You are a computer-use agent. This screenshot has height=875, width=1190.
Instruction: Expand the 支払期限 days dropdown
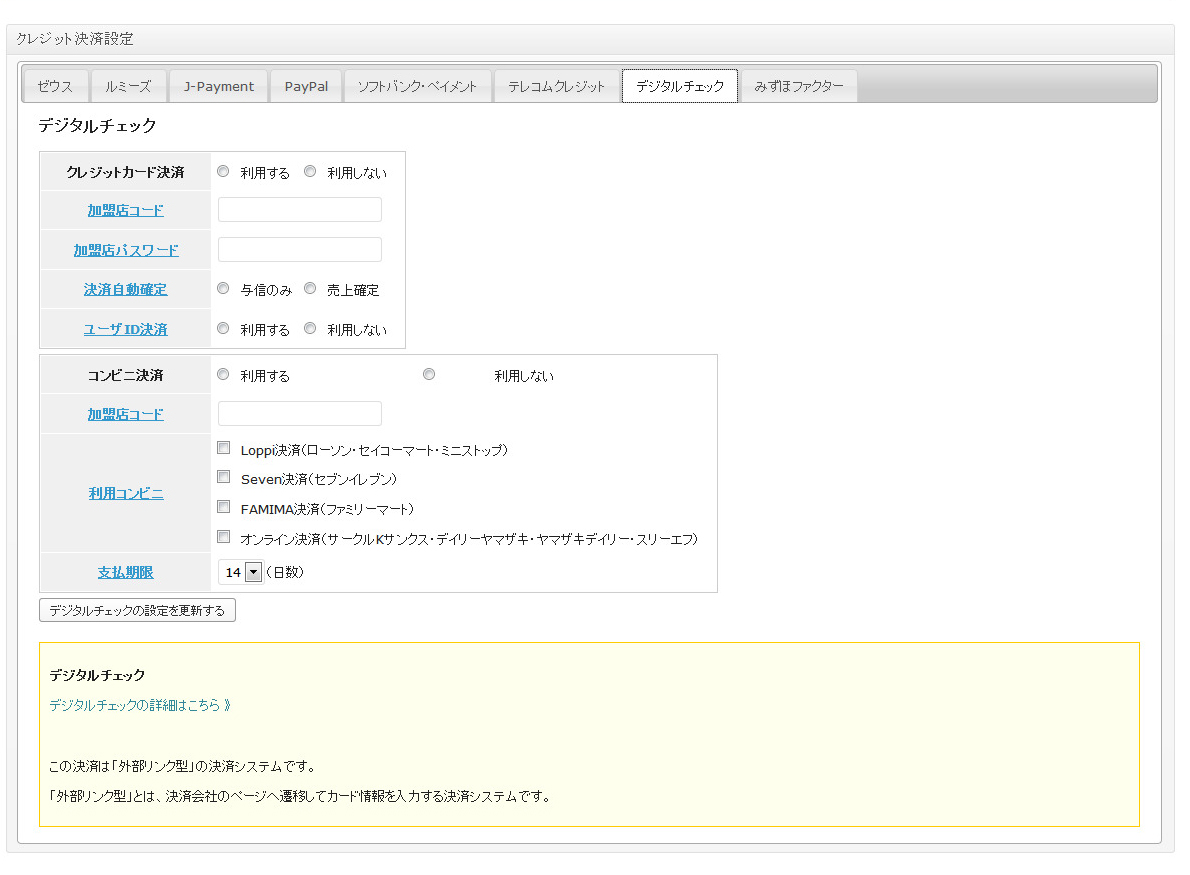coord(252,572)
